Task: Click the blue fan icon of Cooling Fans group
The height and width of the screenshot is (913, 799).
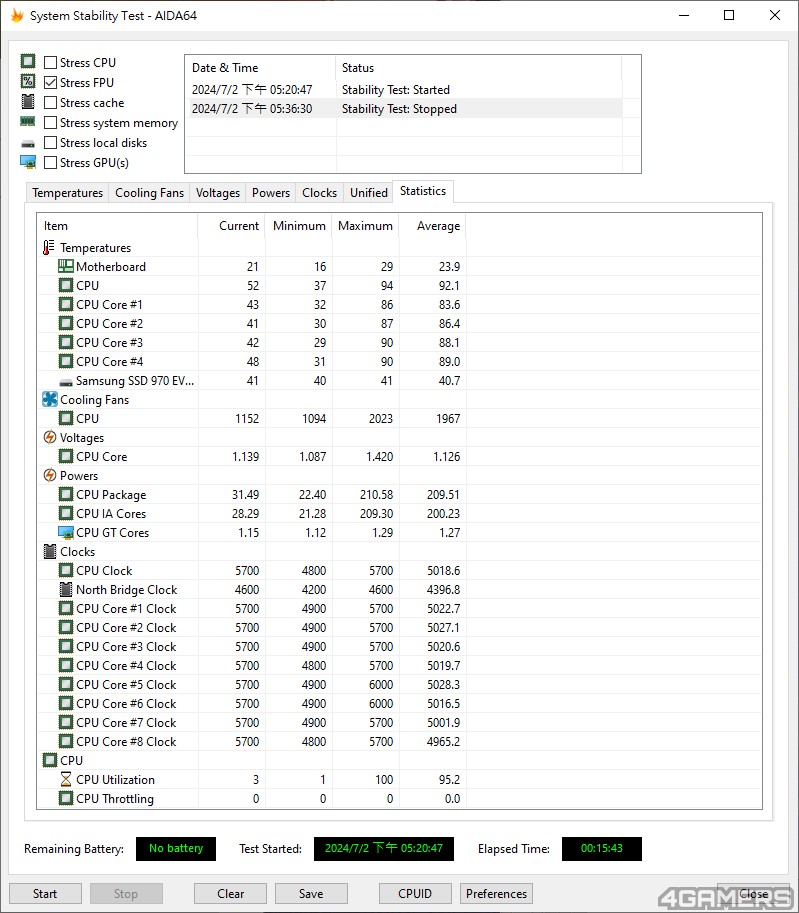Action: click(x=50, y=399)
